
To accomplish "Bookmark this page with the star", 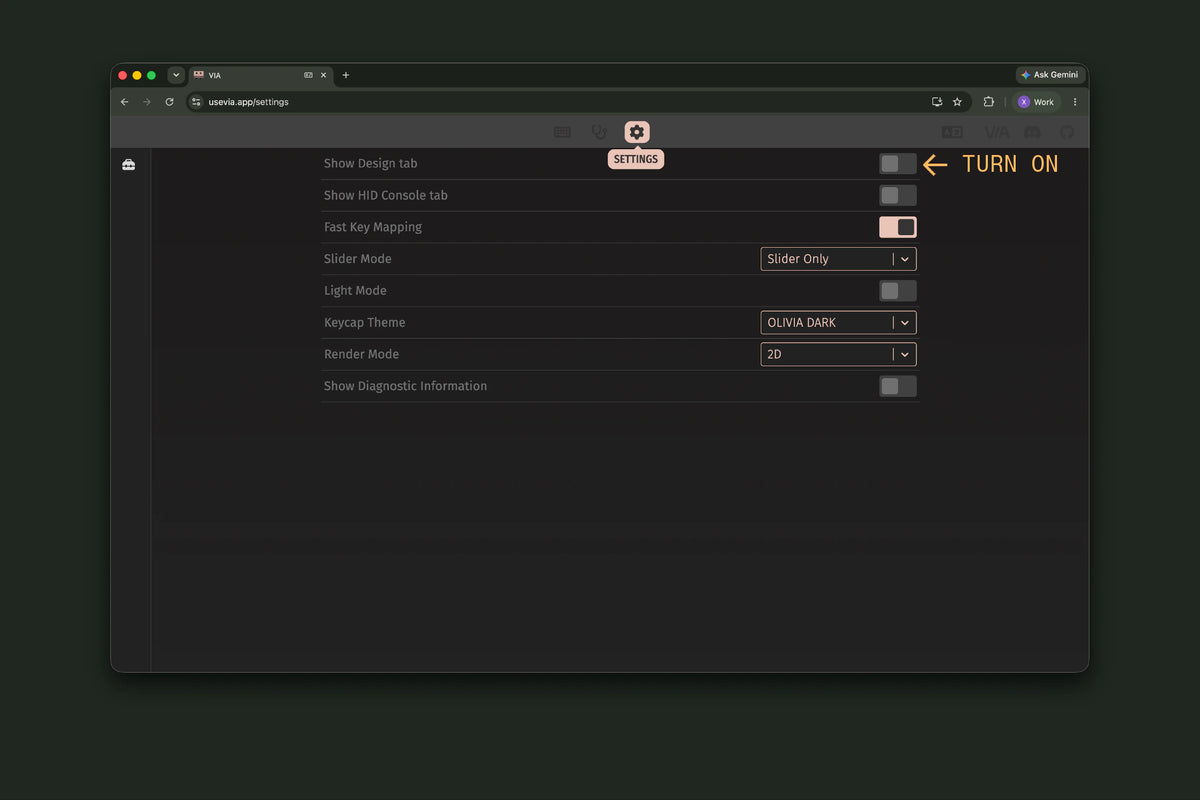I will coord(957,102).
